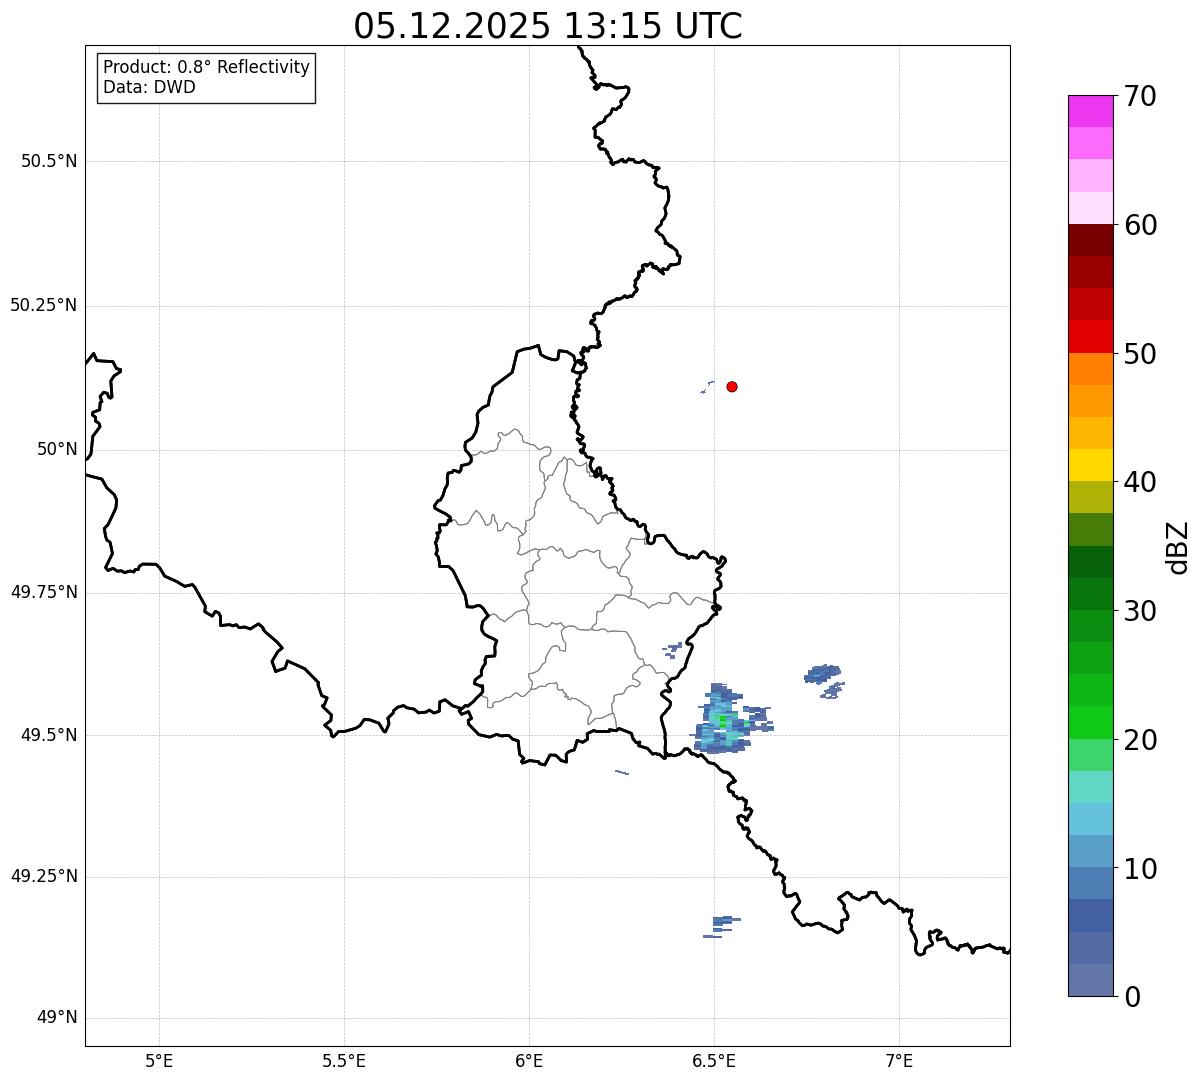
Task: Click the dark maroon colorbar segment below 60
Action: pyautogui.click(x=1090, y=240)
